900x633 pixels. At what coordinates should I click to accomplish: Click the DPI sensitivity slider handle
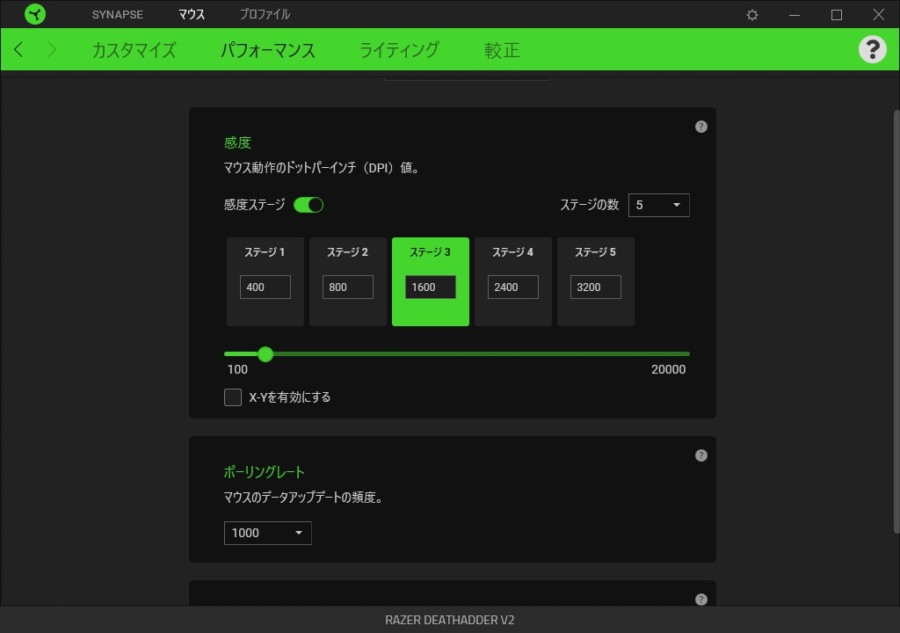[x=265, y=354]
